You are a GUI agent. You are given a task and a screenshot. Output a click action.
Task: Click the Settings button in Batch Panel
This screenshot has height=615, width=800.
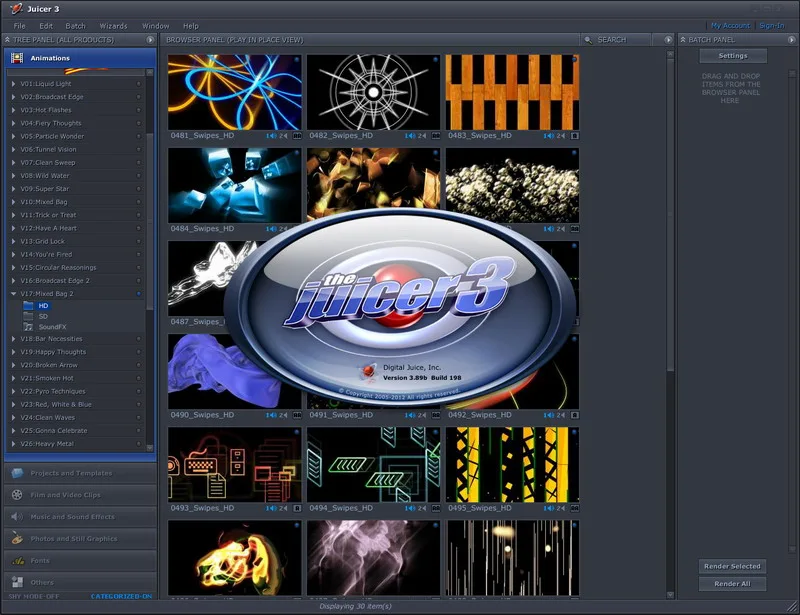tap(733, 56)
